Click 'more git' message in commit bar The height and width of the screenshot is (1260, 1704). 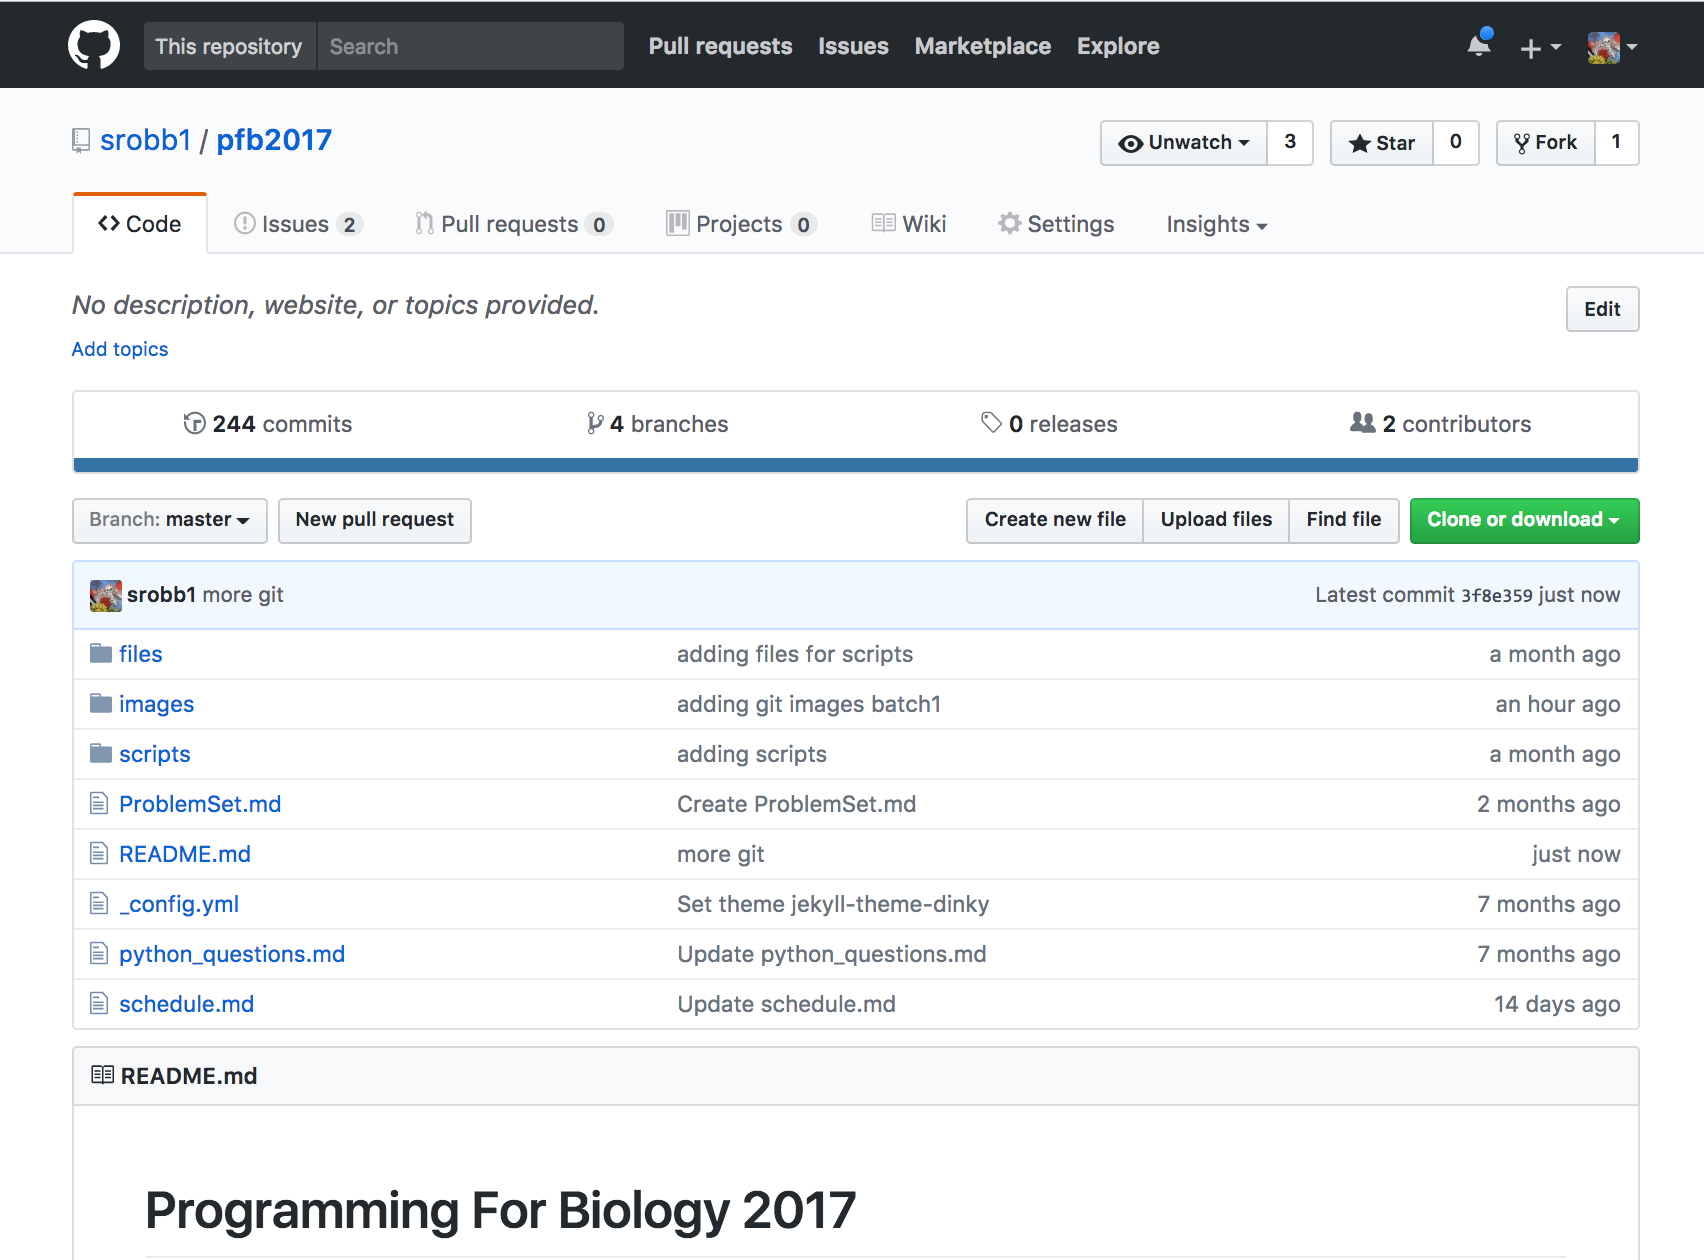point(243,595)
